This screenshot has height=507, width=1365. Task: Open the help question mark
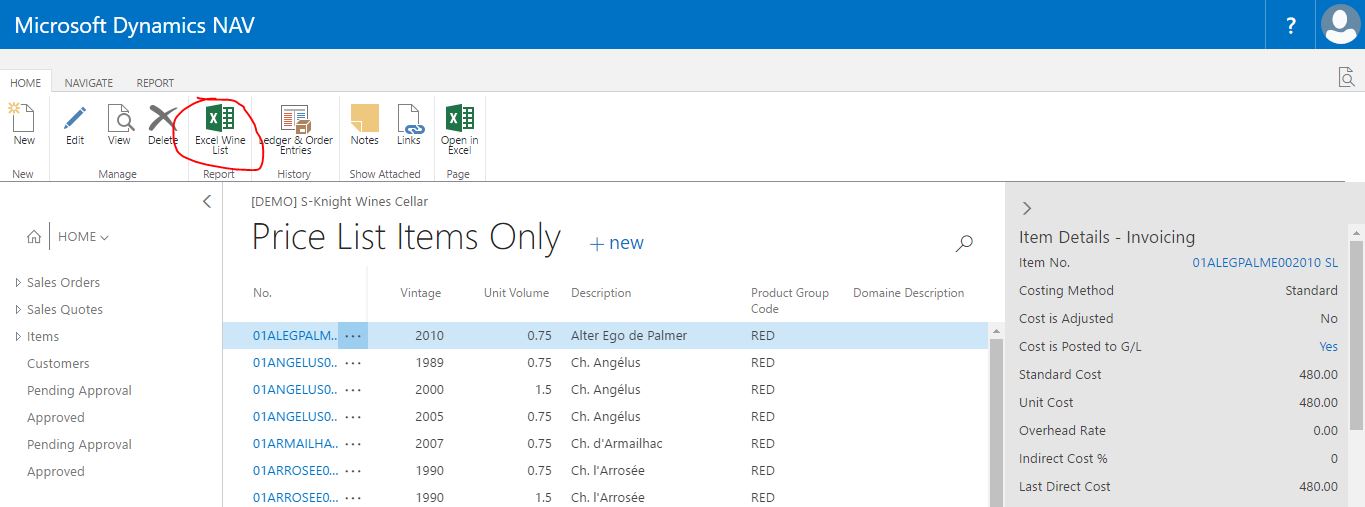pos(1292,25)
